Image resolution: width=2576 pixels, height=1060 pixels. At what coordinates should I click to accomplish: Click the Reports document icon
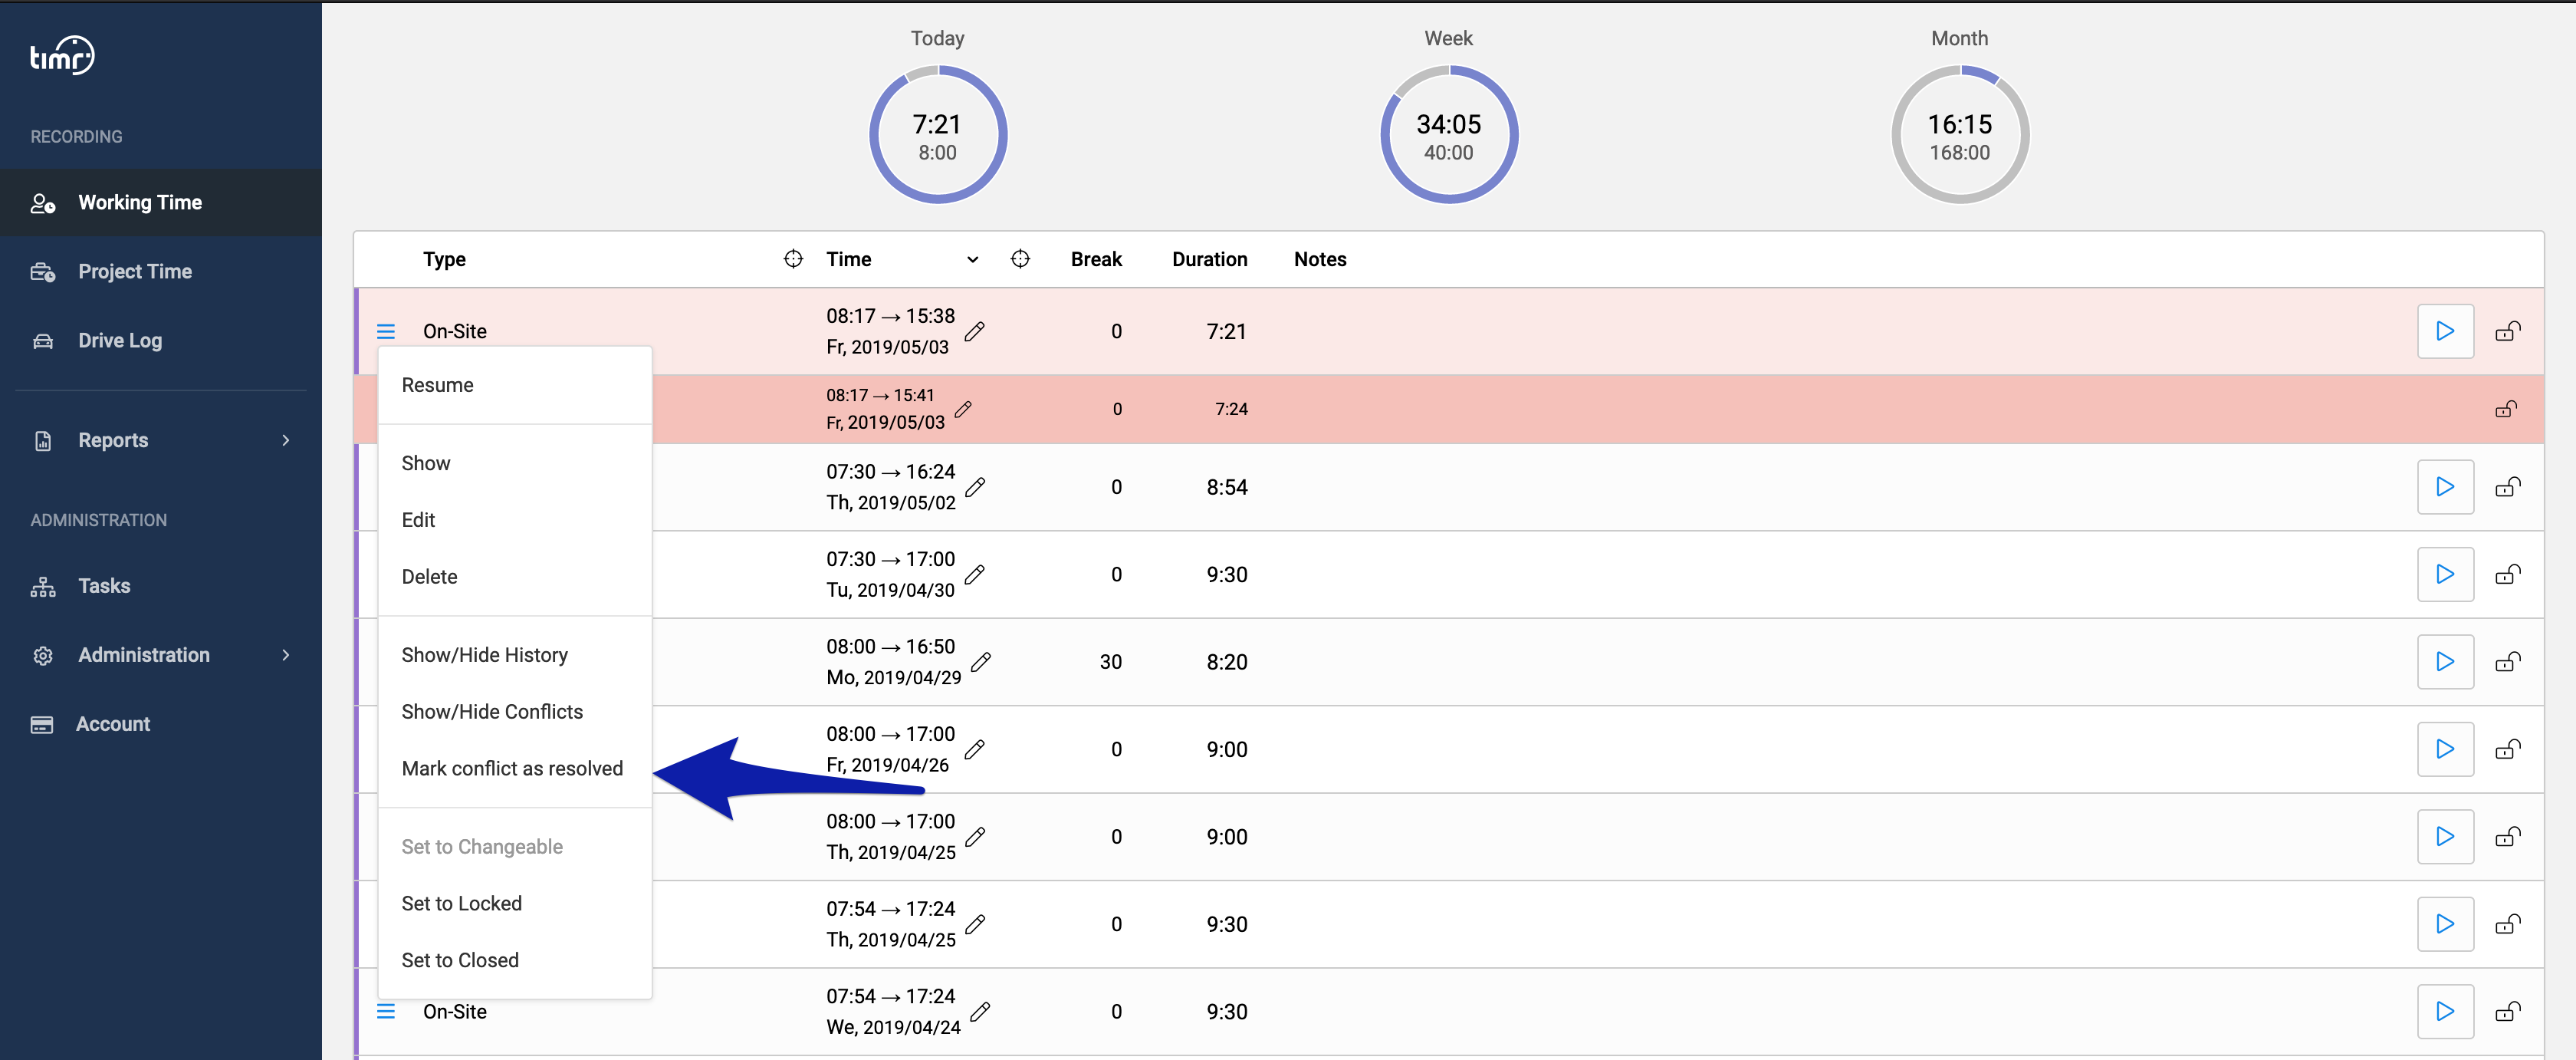pyautogui.click(x=43, y=441)
